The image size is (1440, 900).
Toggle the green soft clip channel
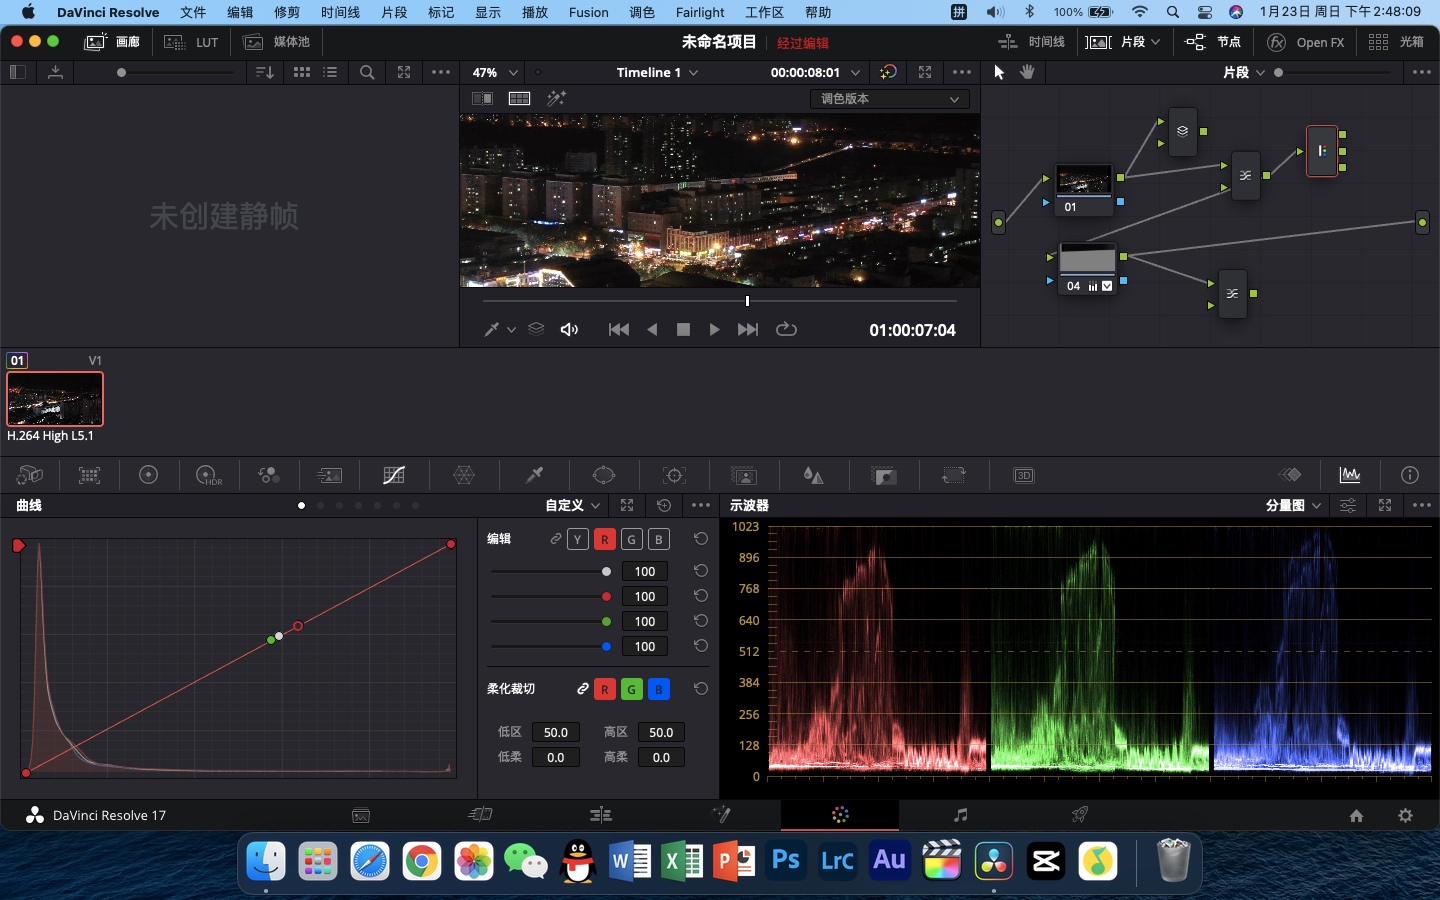tap(631, 689)
